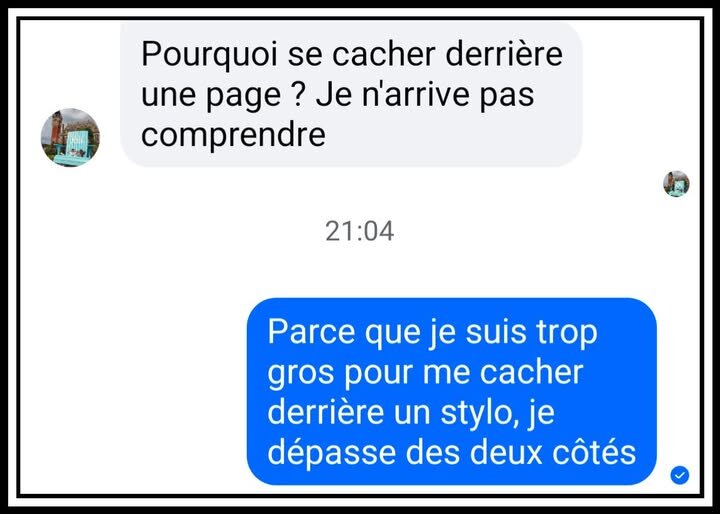Screen dimensions: 720x514
Task: Click the line 'derrière un stylo, je'
Action: click(411, 413)
